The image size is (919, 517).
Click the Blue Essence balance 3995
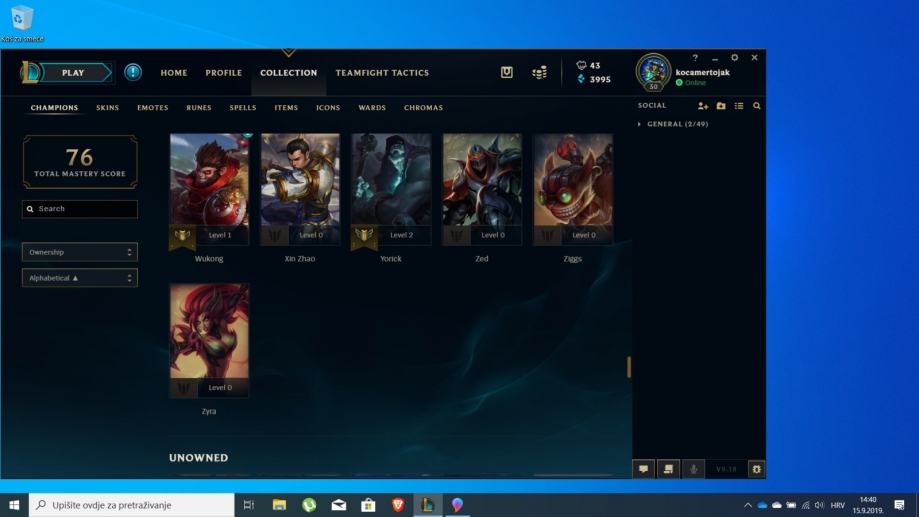594,79
